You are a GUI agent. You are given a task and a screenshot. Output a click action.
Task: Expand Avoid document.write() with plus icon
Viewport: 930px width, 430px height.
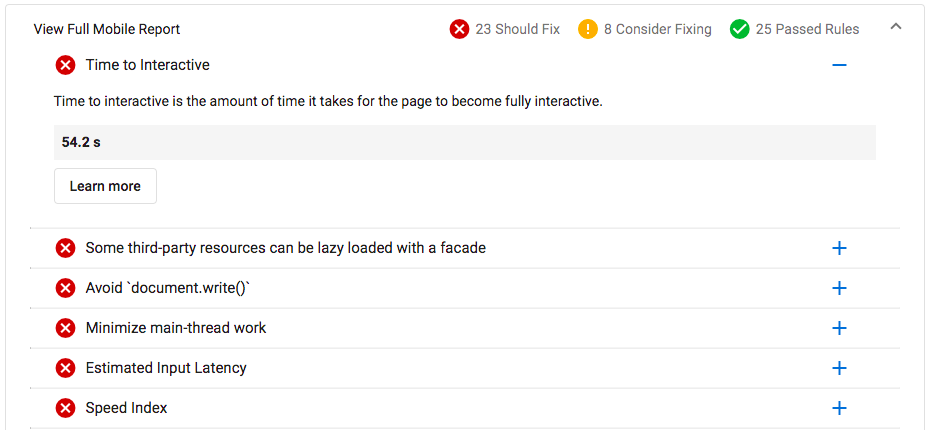(x=839, y=288)
